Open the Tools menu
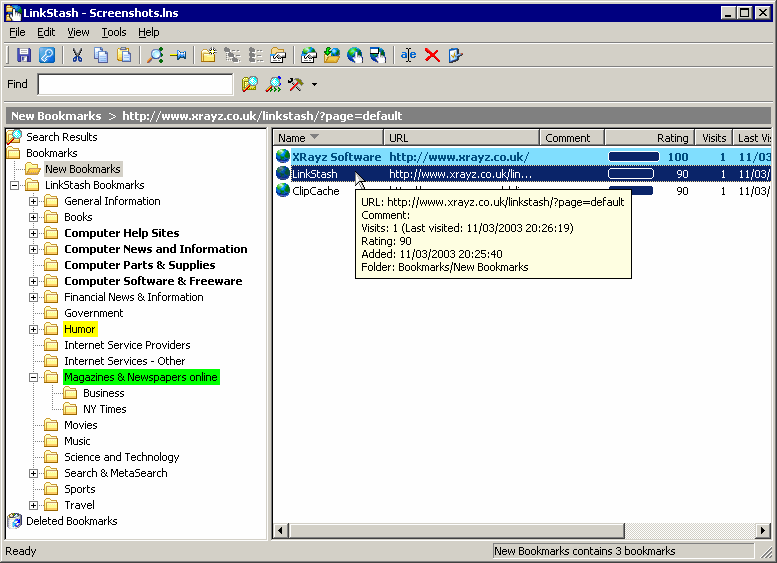 pyautogui.click(x=114, y=32)
